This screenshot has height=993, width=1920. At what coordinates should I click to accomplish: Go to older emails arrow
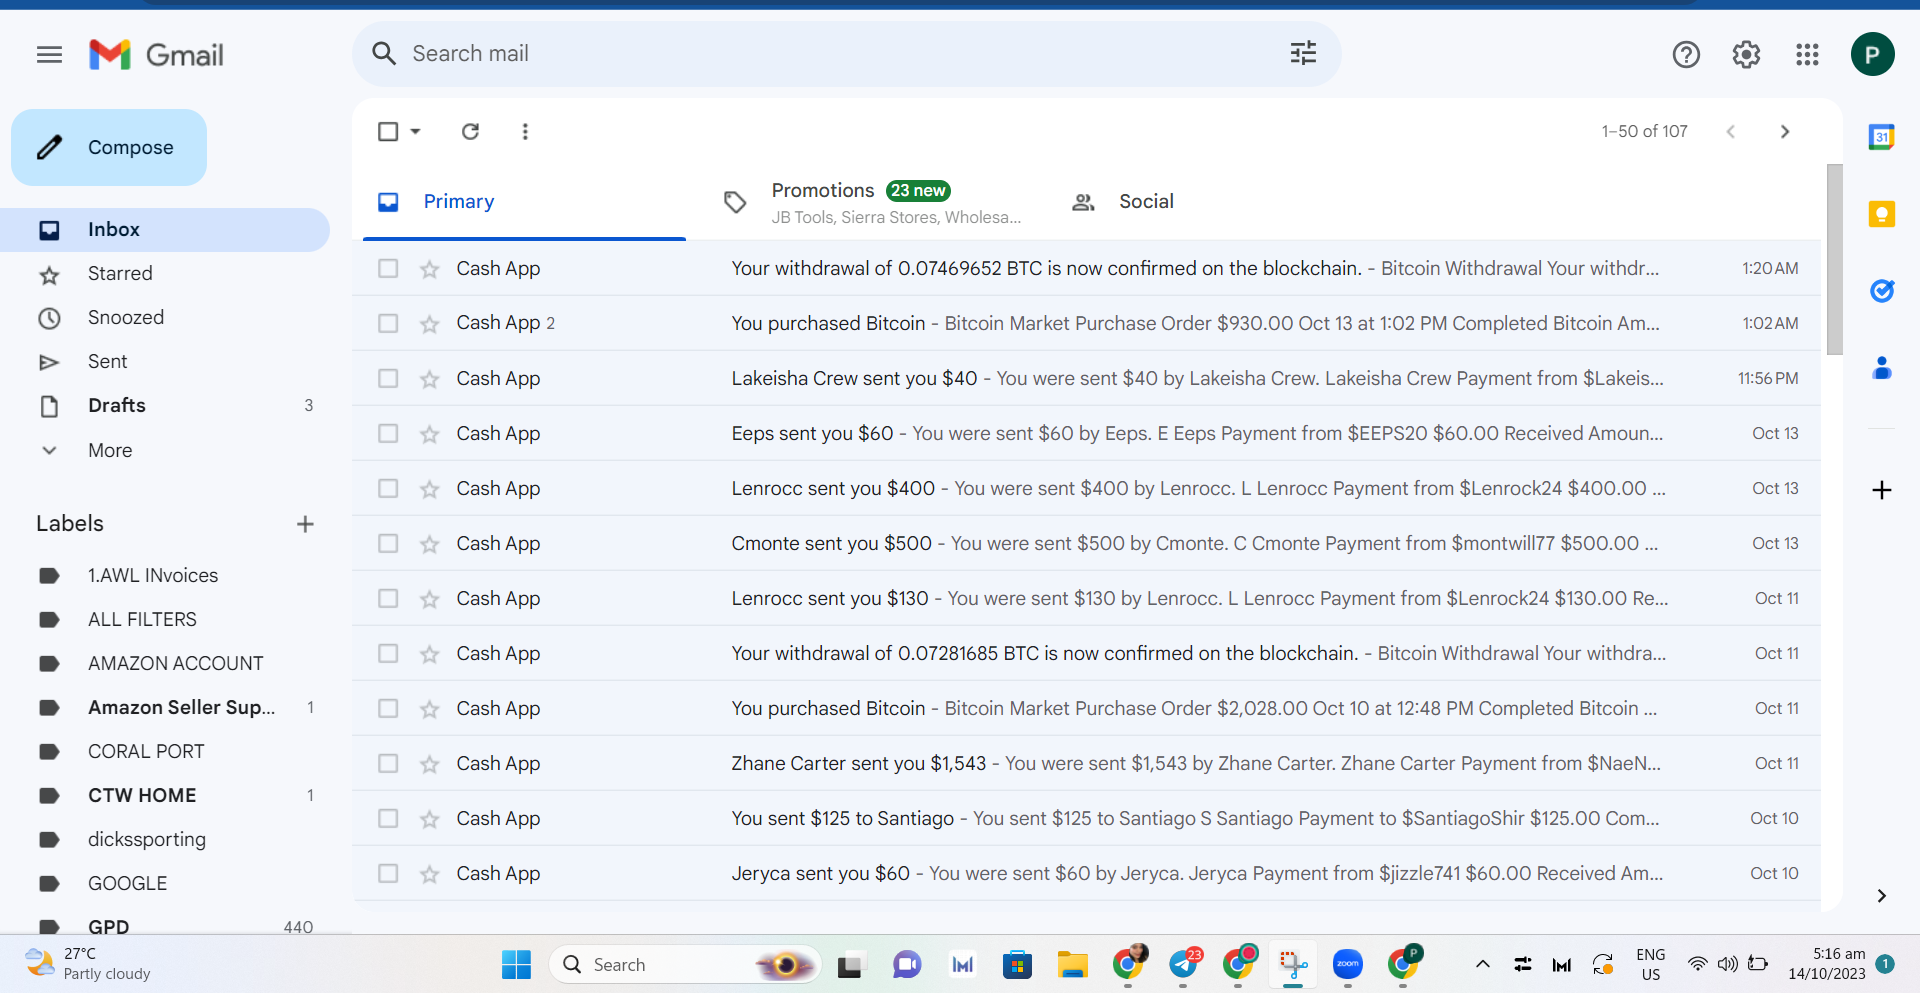[1785, 131]
